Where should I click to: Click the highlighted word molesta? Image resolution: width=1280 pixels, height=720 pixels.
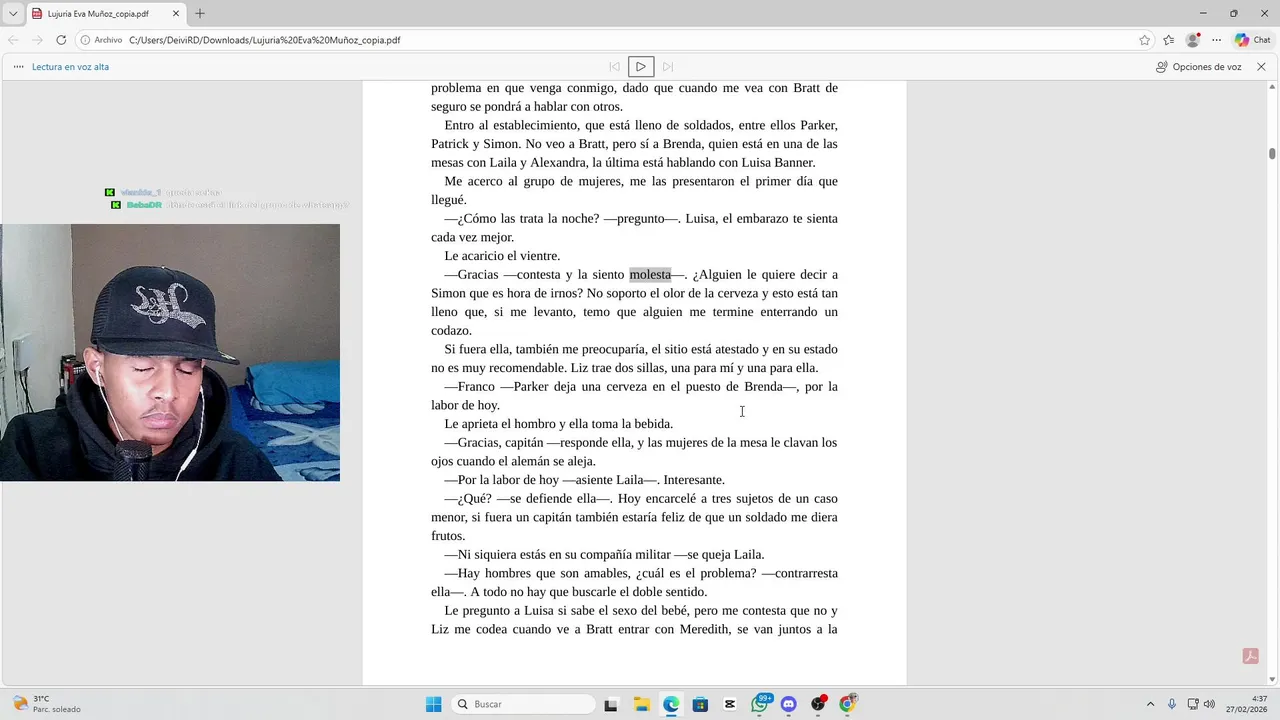(650, 274)
